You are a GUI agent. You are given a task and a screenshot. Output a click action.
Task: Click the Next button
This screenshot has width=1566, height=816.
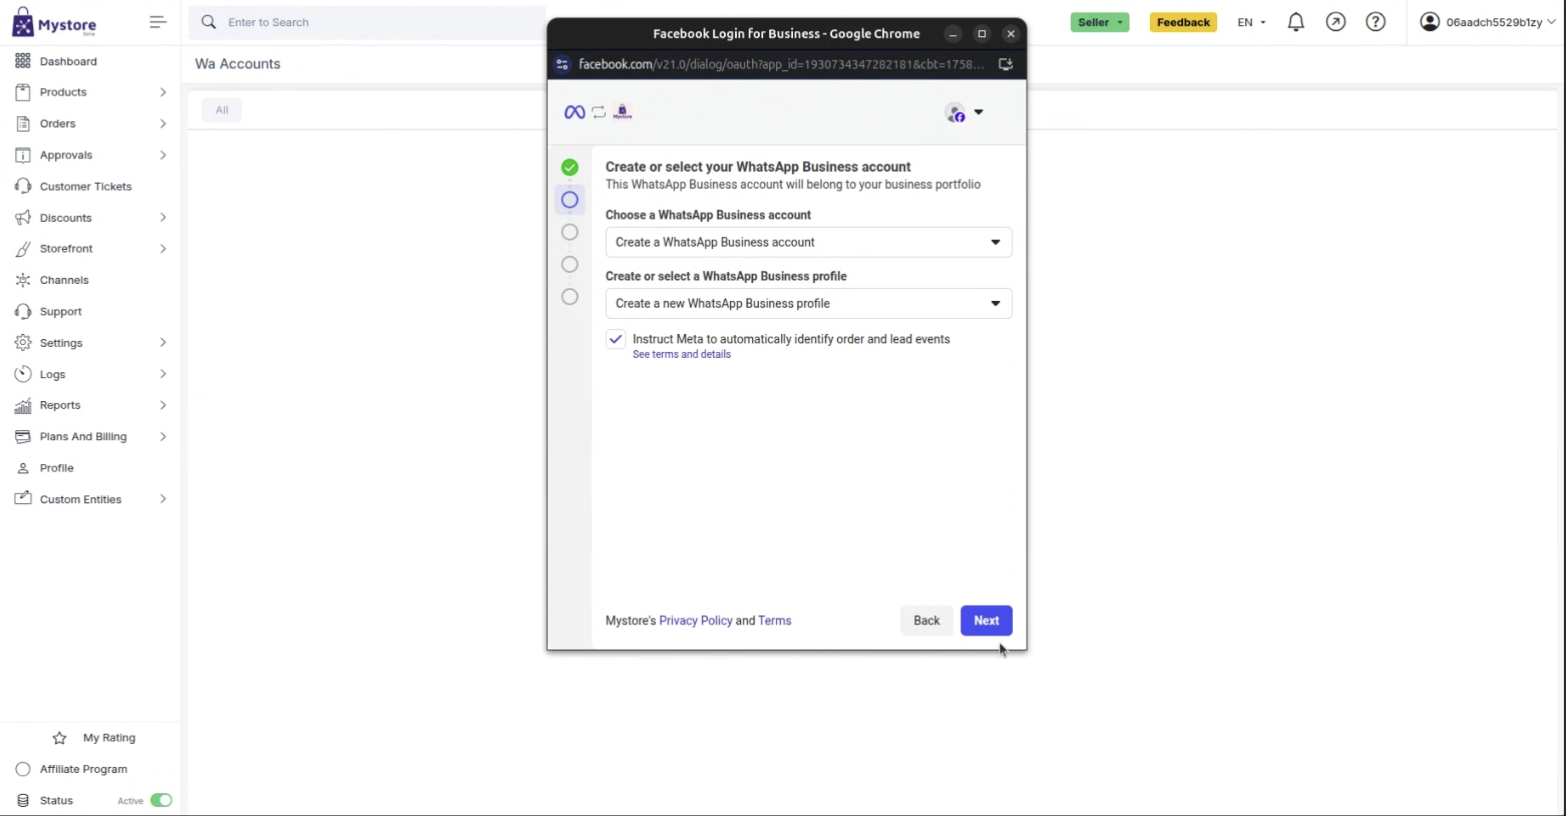(x=986, y=620)
